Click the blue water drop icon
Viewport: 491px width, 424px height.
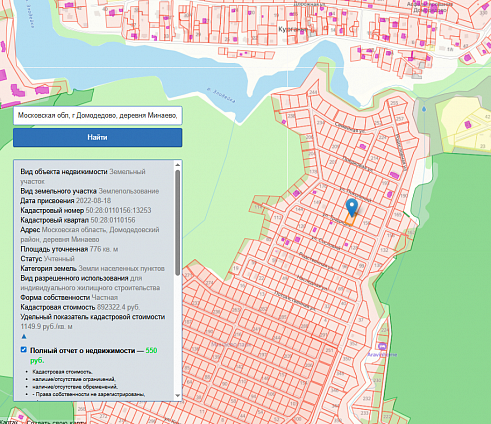point(424,109)
